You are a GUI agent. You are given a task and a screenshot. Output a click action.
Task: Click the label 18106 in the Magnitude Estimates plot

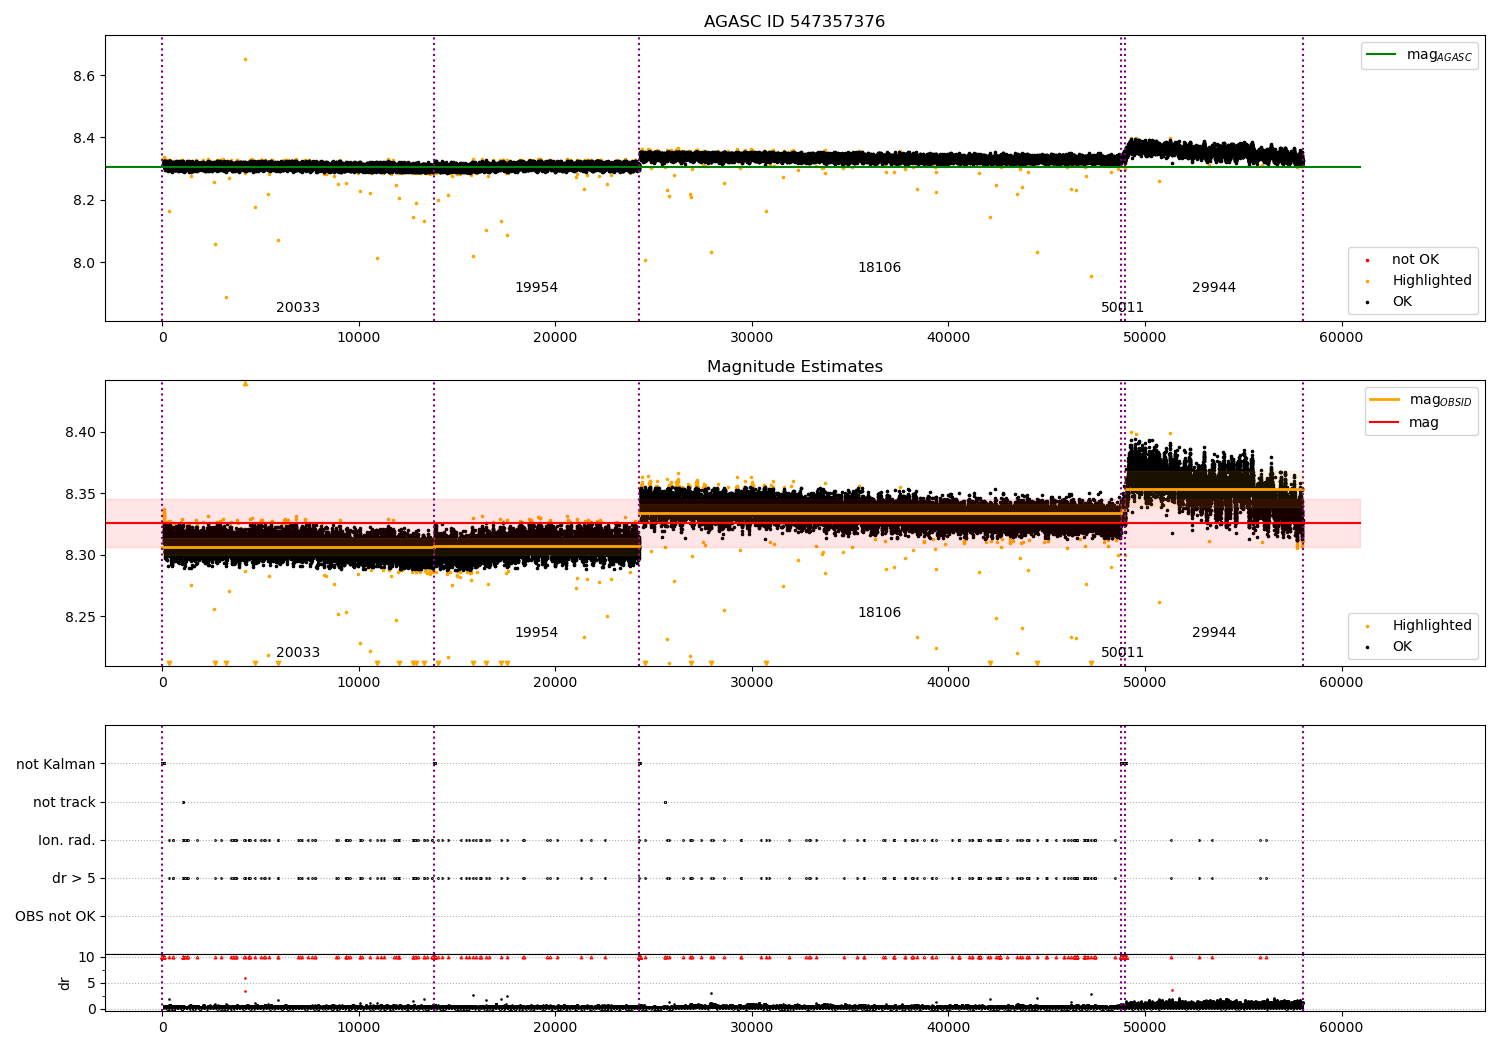(879, 613)
